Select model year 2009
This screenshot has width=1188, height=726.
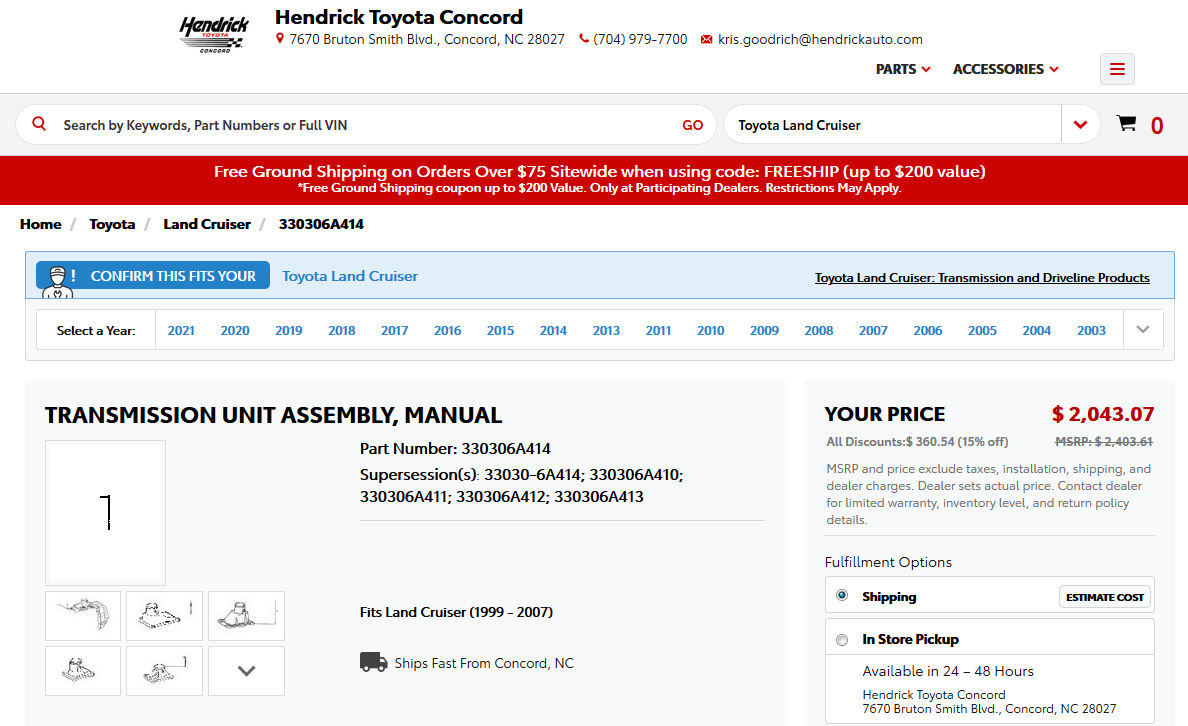coord(764,330)
